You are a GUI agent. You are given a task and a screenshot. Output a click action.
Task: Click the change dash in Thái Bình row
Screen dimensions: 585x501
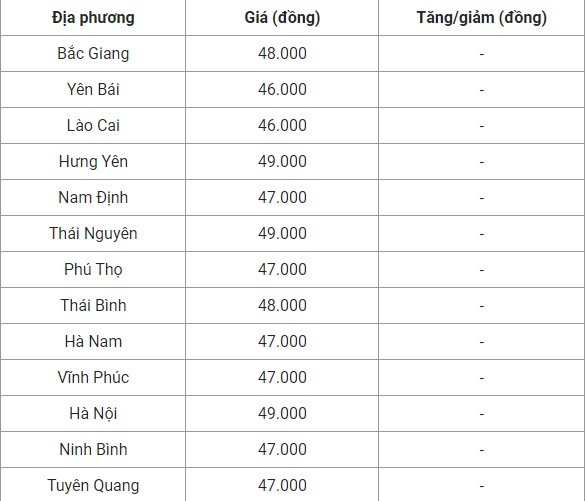click(x=482, y=306)
